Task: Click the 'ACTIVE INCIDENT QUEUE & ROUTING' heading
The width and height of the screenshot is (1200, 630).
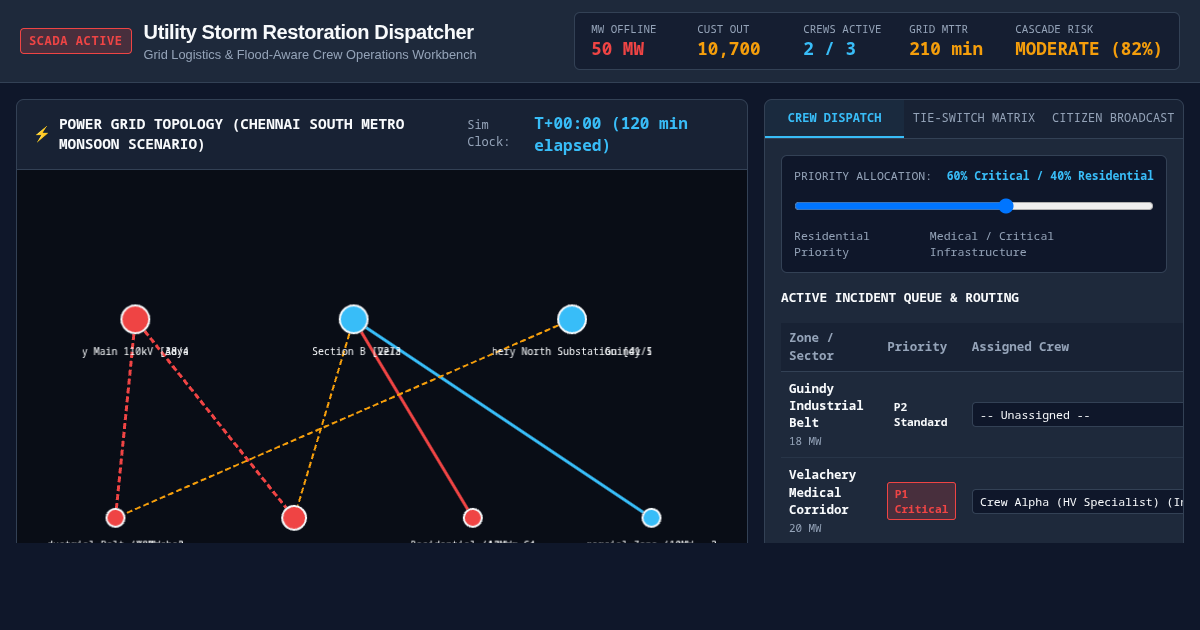Action: coord(900,297)
